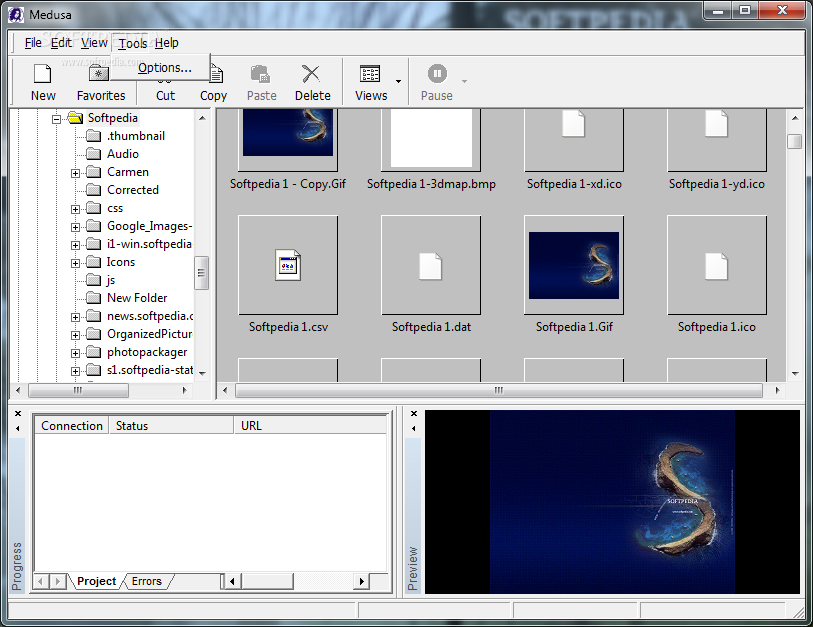Open the File menu
Image resolution: width=813 pixels, height=627 pixels.
(x=33, y=43)
